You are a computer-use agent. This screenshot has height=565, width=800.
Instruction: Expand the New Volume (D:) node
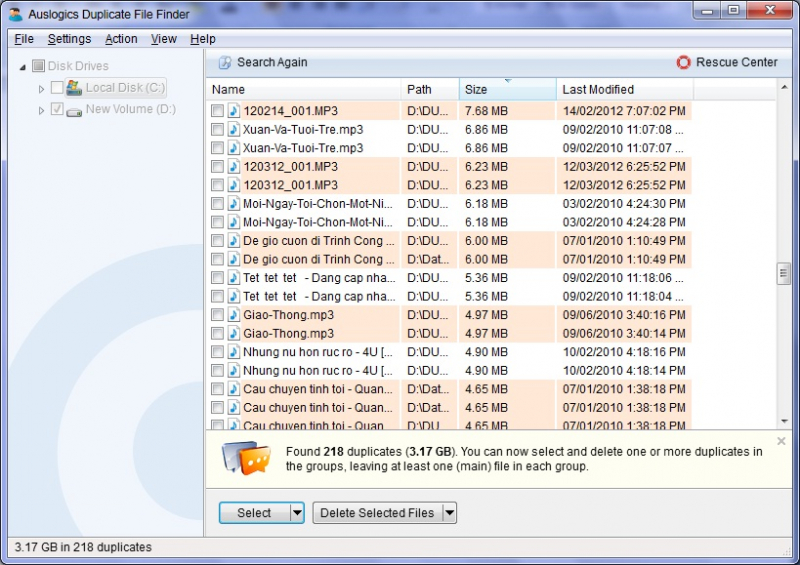(41, 110)
